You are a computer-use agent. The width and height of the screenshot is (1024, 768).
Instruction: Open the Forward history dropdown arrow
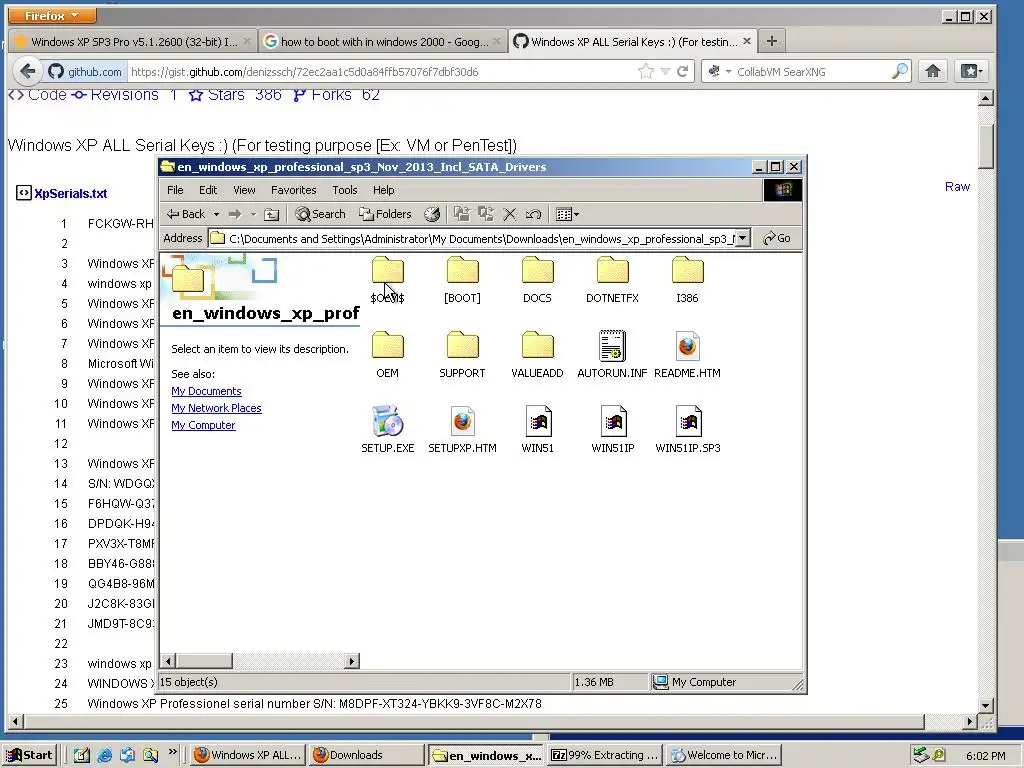(x=253, y=214)
